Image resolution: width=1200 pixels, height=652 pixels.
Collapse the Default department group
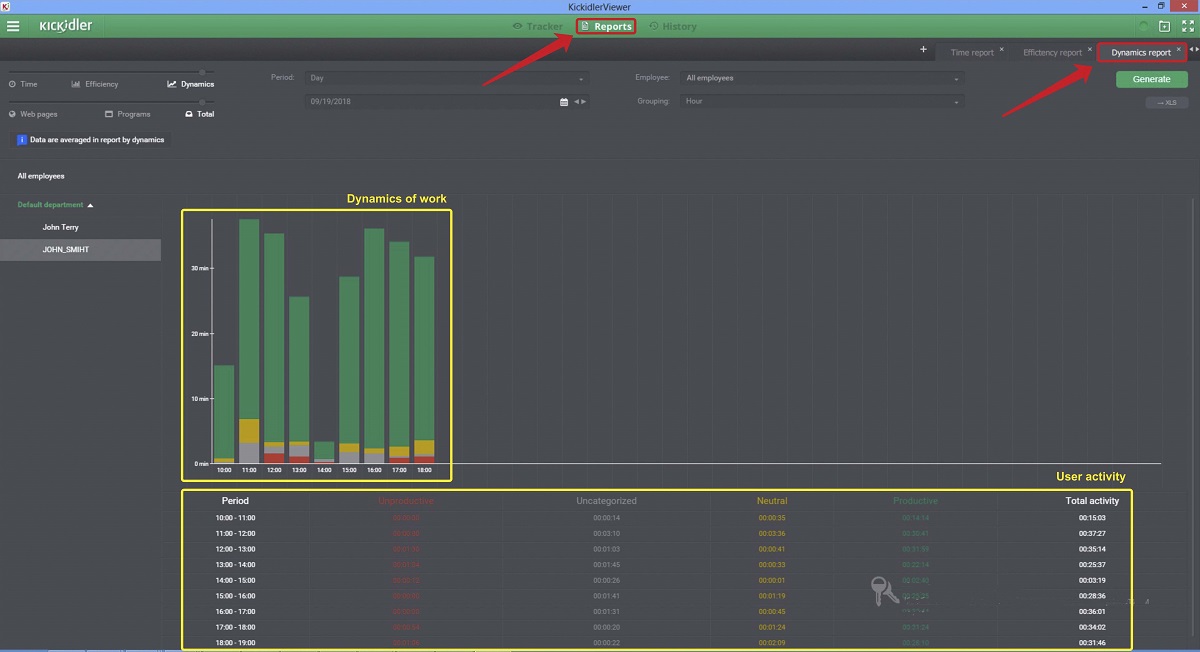coord(55,204)
